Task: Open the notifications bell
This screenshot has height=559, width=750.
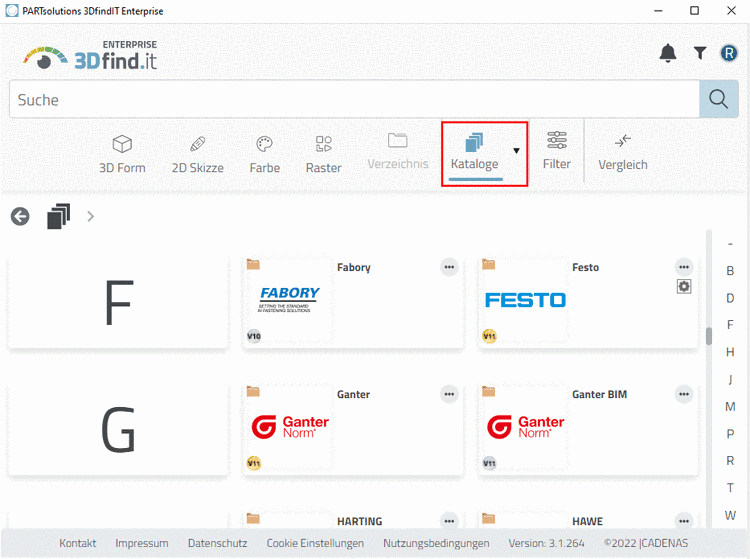Action: (668, 54)
